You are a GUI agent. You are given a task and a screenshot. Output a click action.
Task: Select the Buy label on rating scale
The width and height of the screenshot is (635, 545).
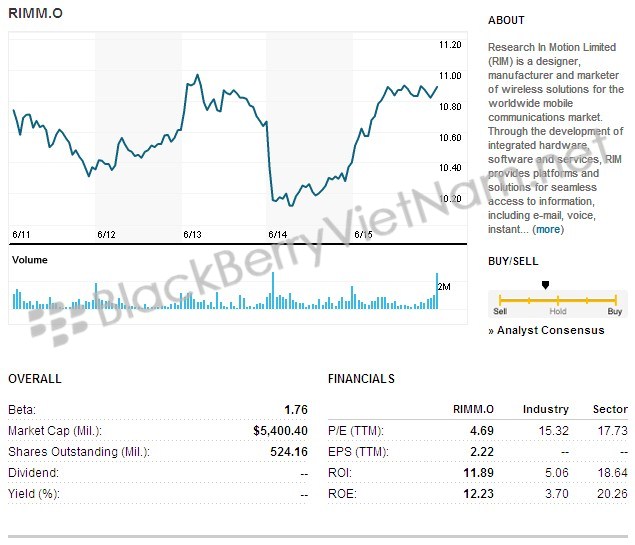pos(614,312)
